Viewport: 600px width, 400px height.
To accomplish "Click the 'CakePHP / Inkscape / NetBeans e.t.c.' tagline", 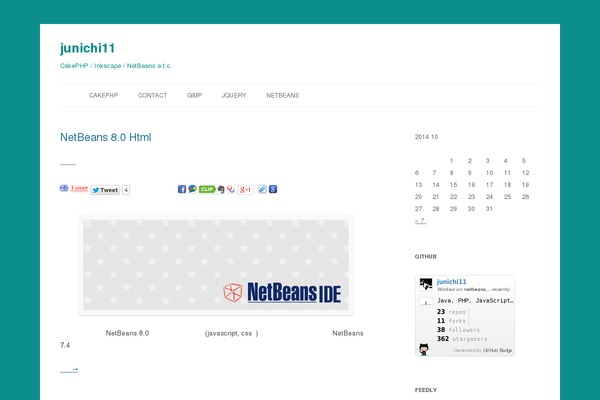I will pos(116,66).
